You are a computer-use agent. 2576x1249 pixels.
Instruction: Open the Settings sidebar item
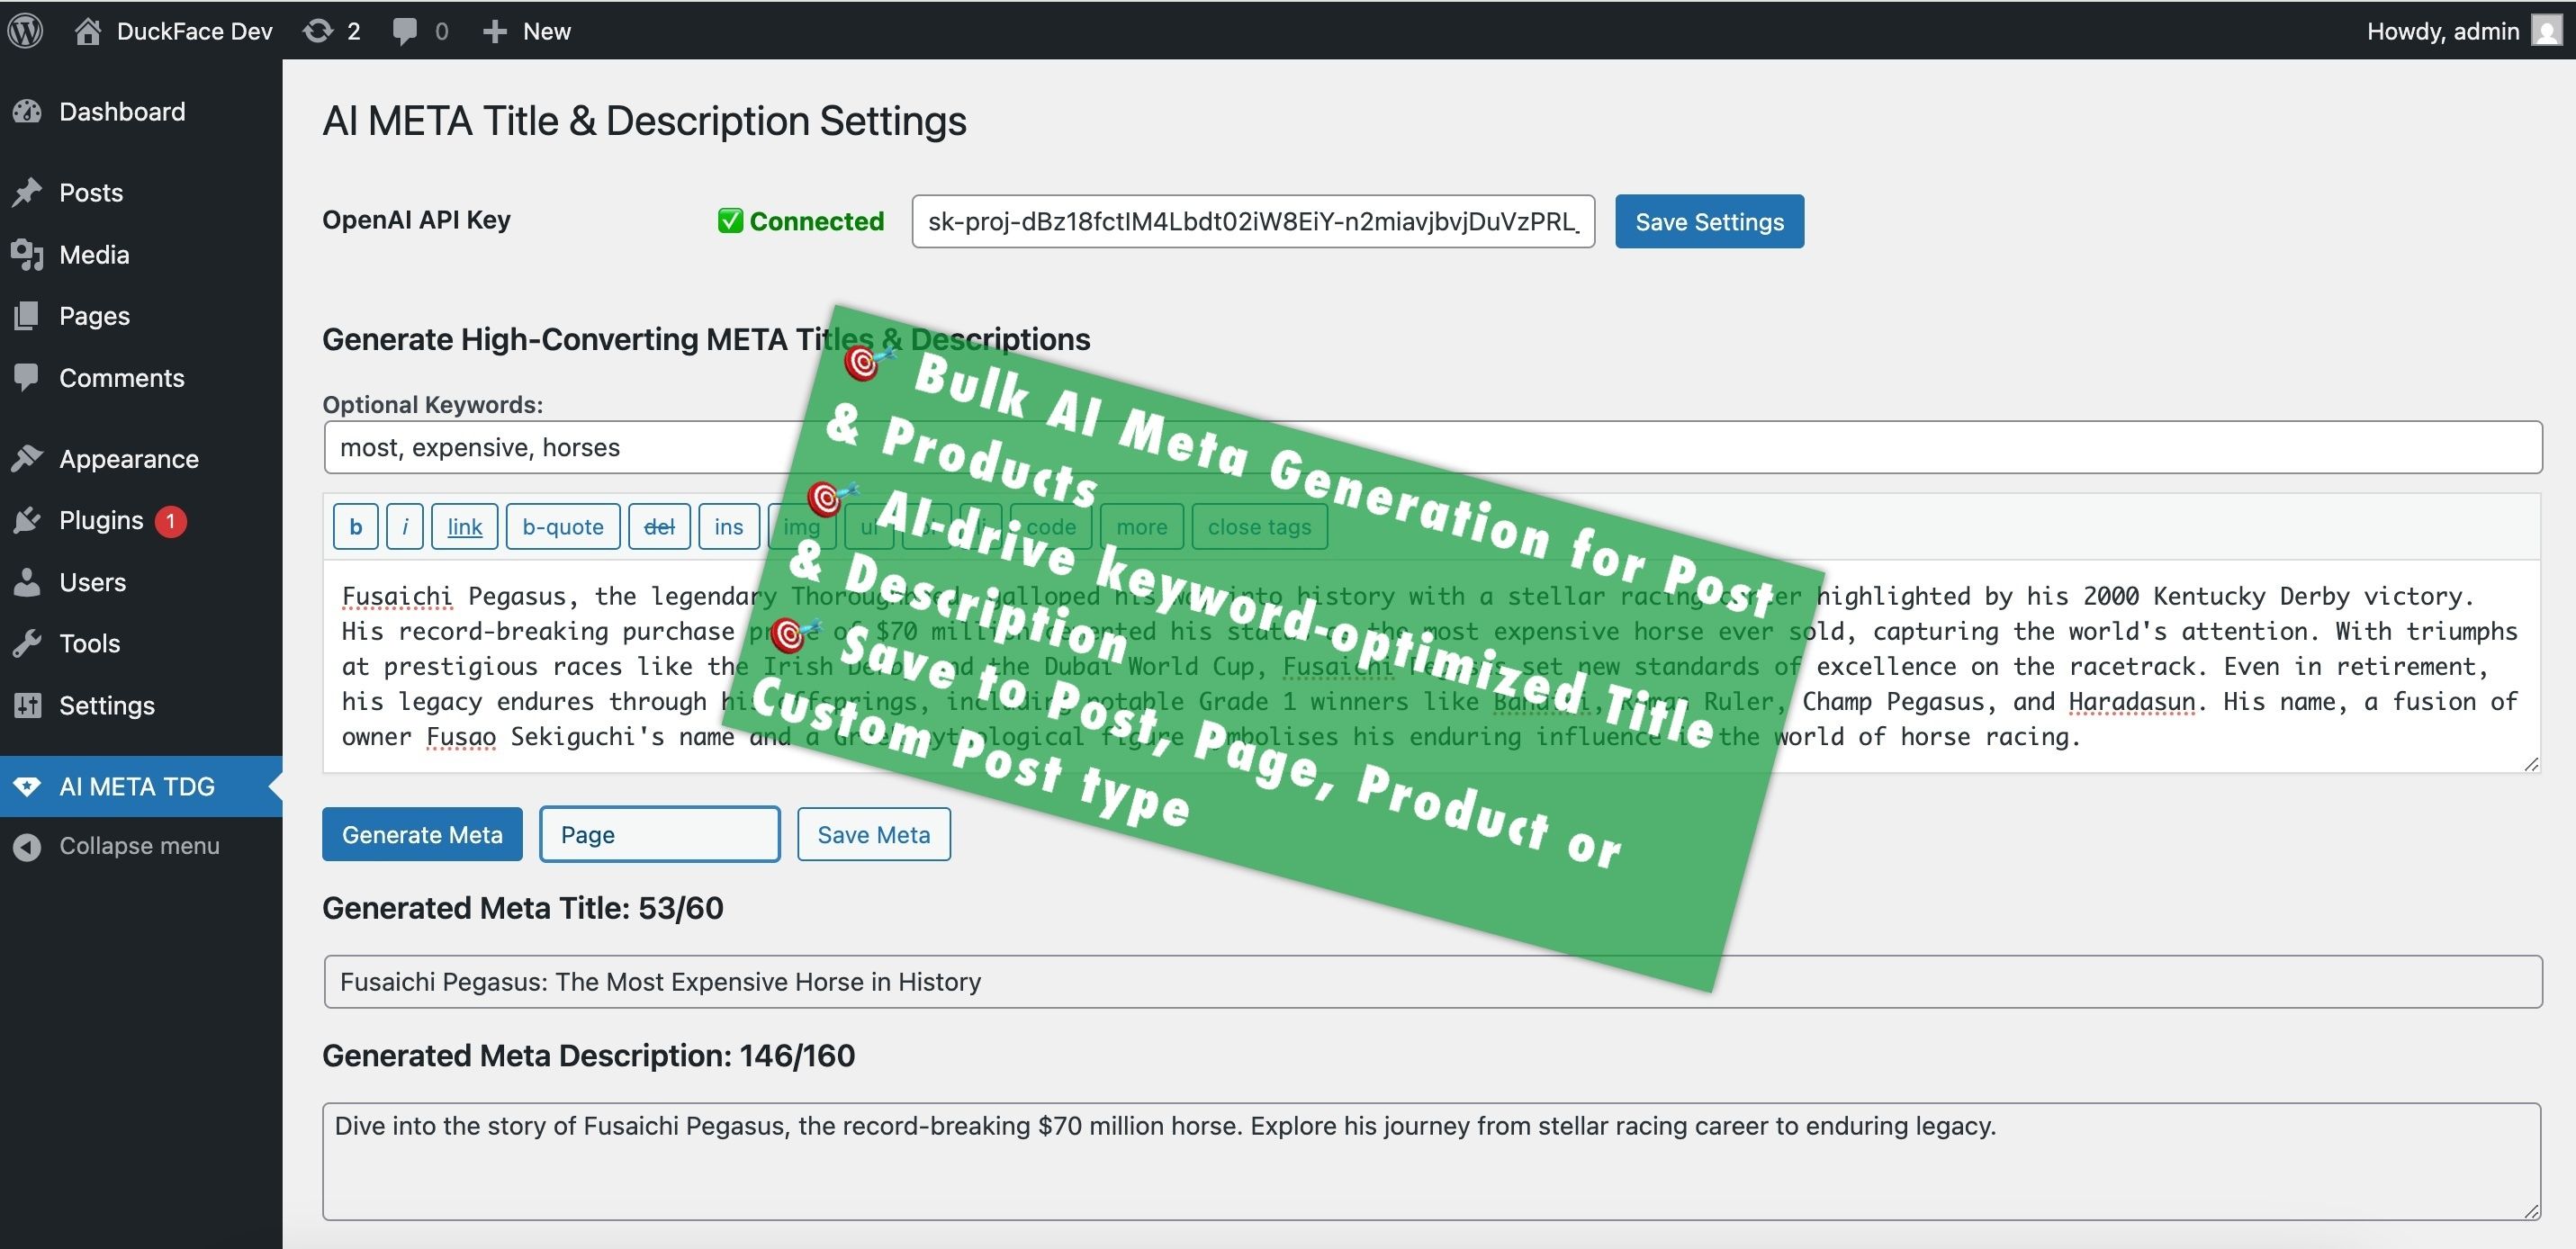pos(106,705)
